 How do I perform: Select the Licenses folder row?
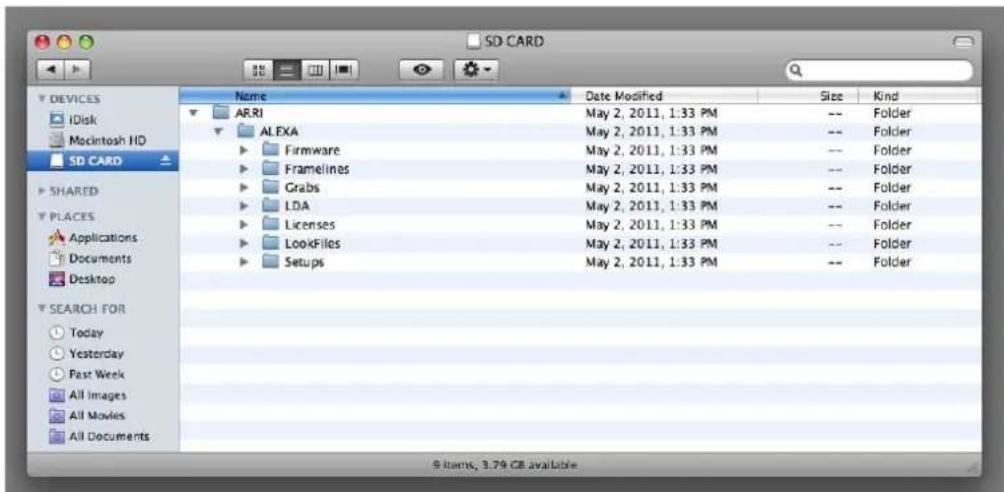[x=580, y=225]
